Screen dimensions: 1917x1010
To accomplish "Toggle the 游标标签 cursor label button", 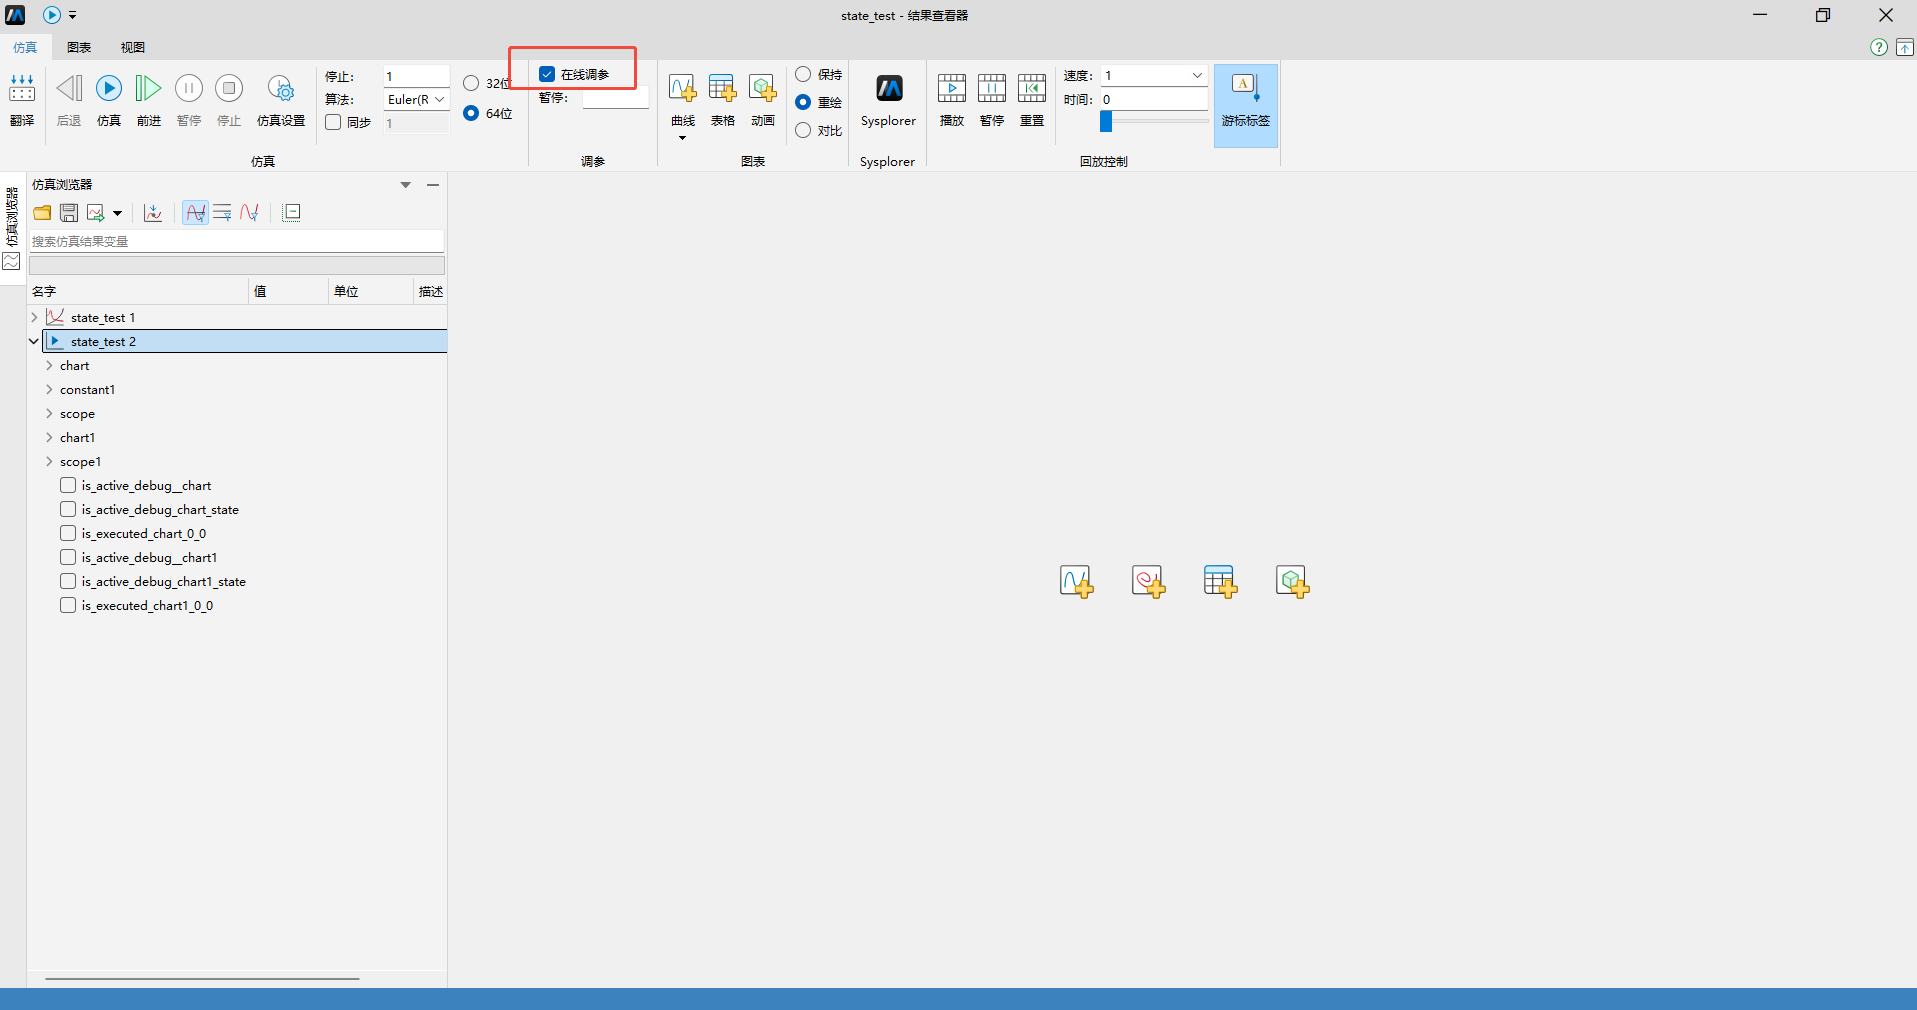I will point(1246,105).
